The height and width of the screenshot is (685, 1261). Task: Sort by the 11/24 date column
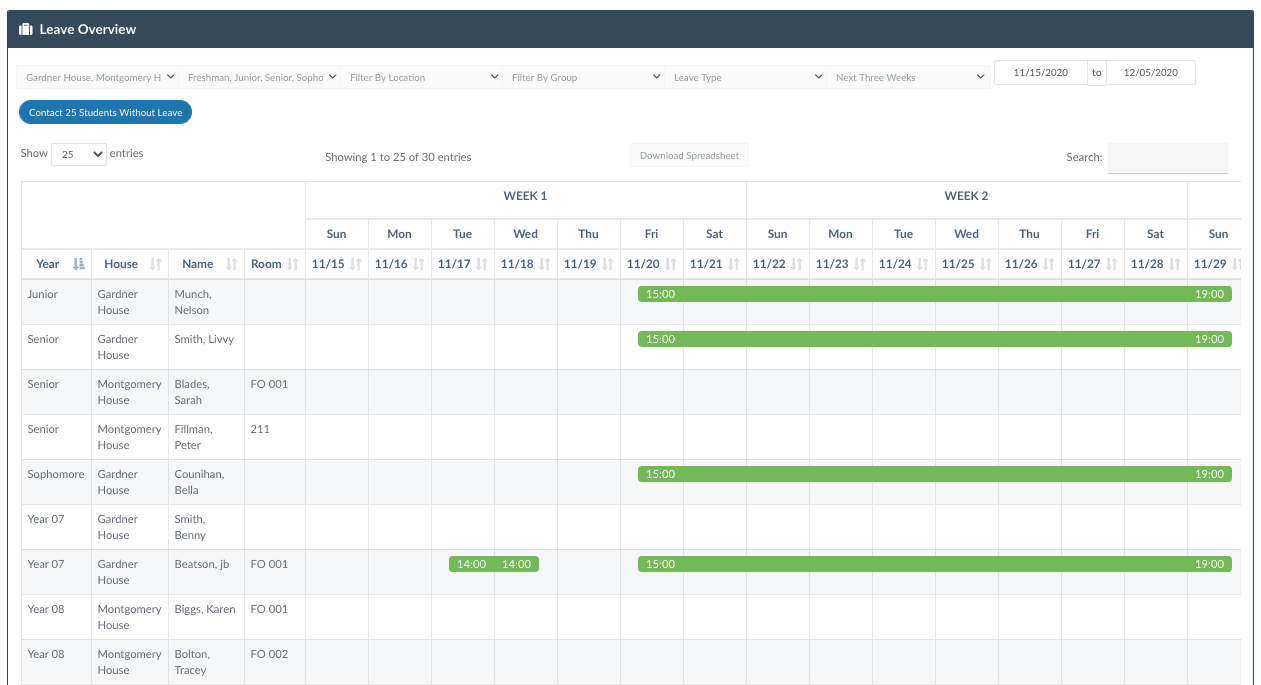[904, 264]
